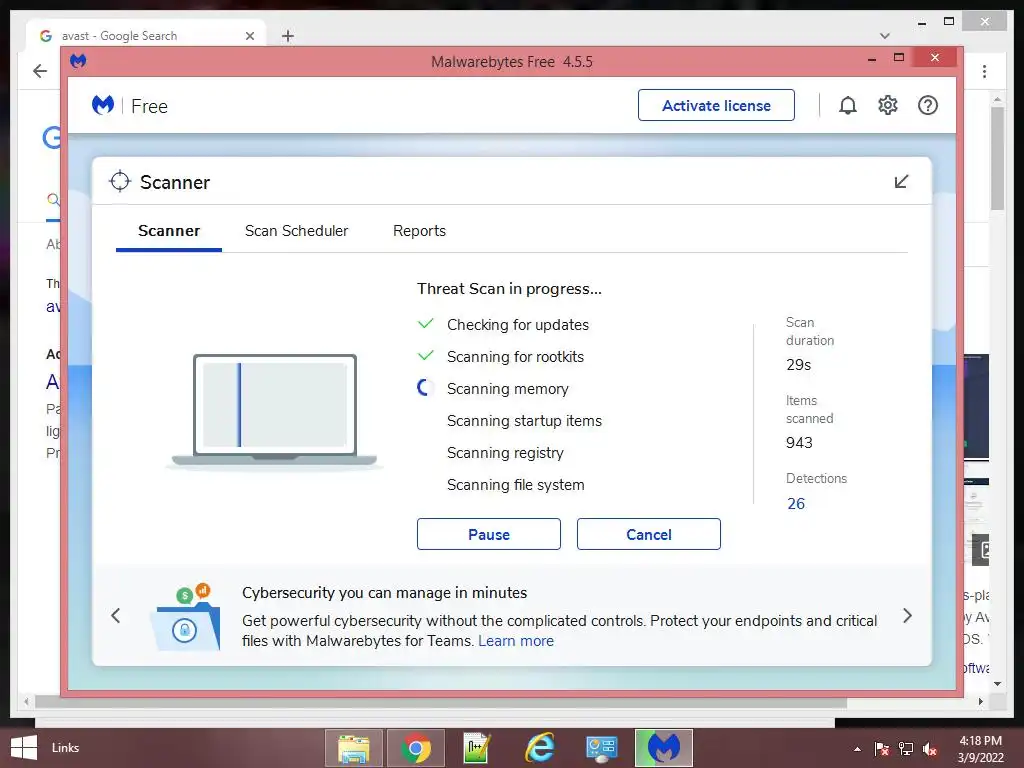1024x768 pixels.
Task: Show previous promotion with left arrow
Action: point(116,615)
